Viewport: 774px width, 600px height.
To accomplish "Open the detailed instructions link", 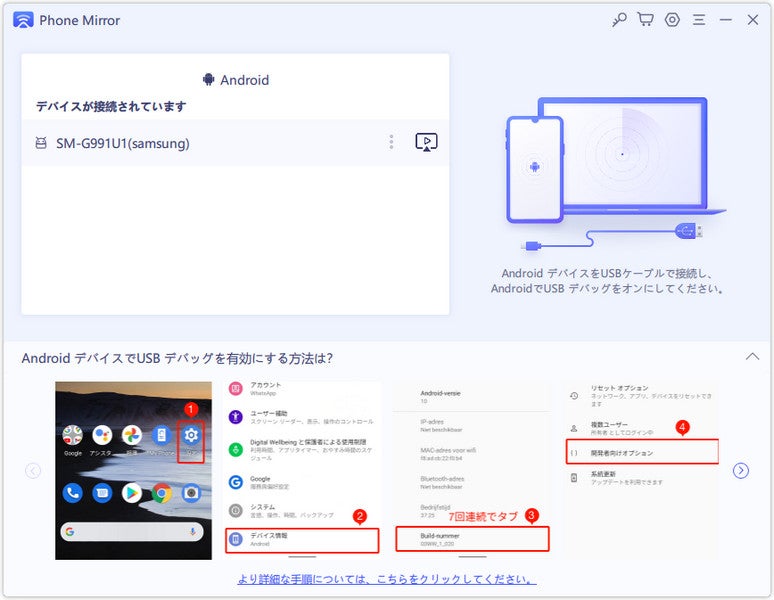I will pyautogui.click(x=387, y=579).
